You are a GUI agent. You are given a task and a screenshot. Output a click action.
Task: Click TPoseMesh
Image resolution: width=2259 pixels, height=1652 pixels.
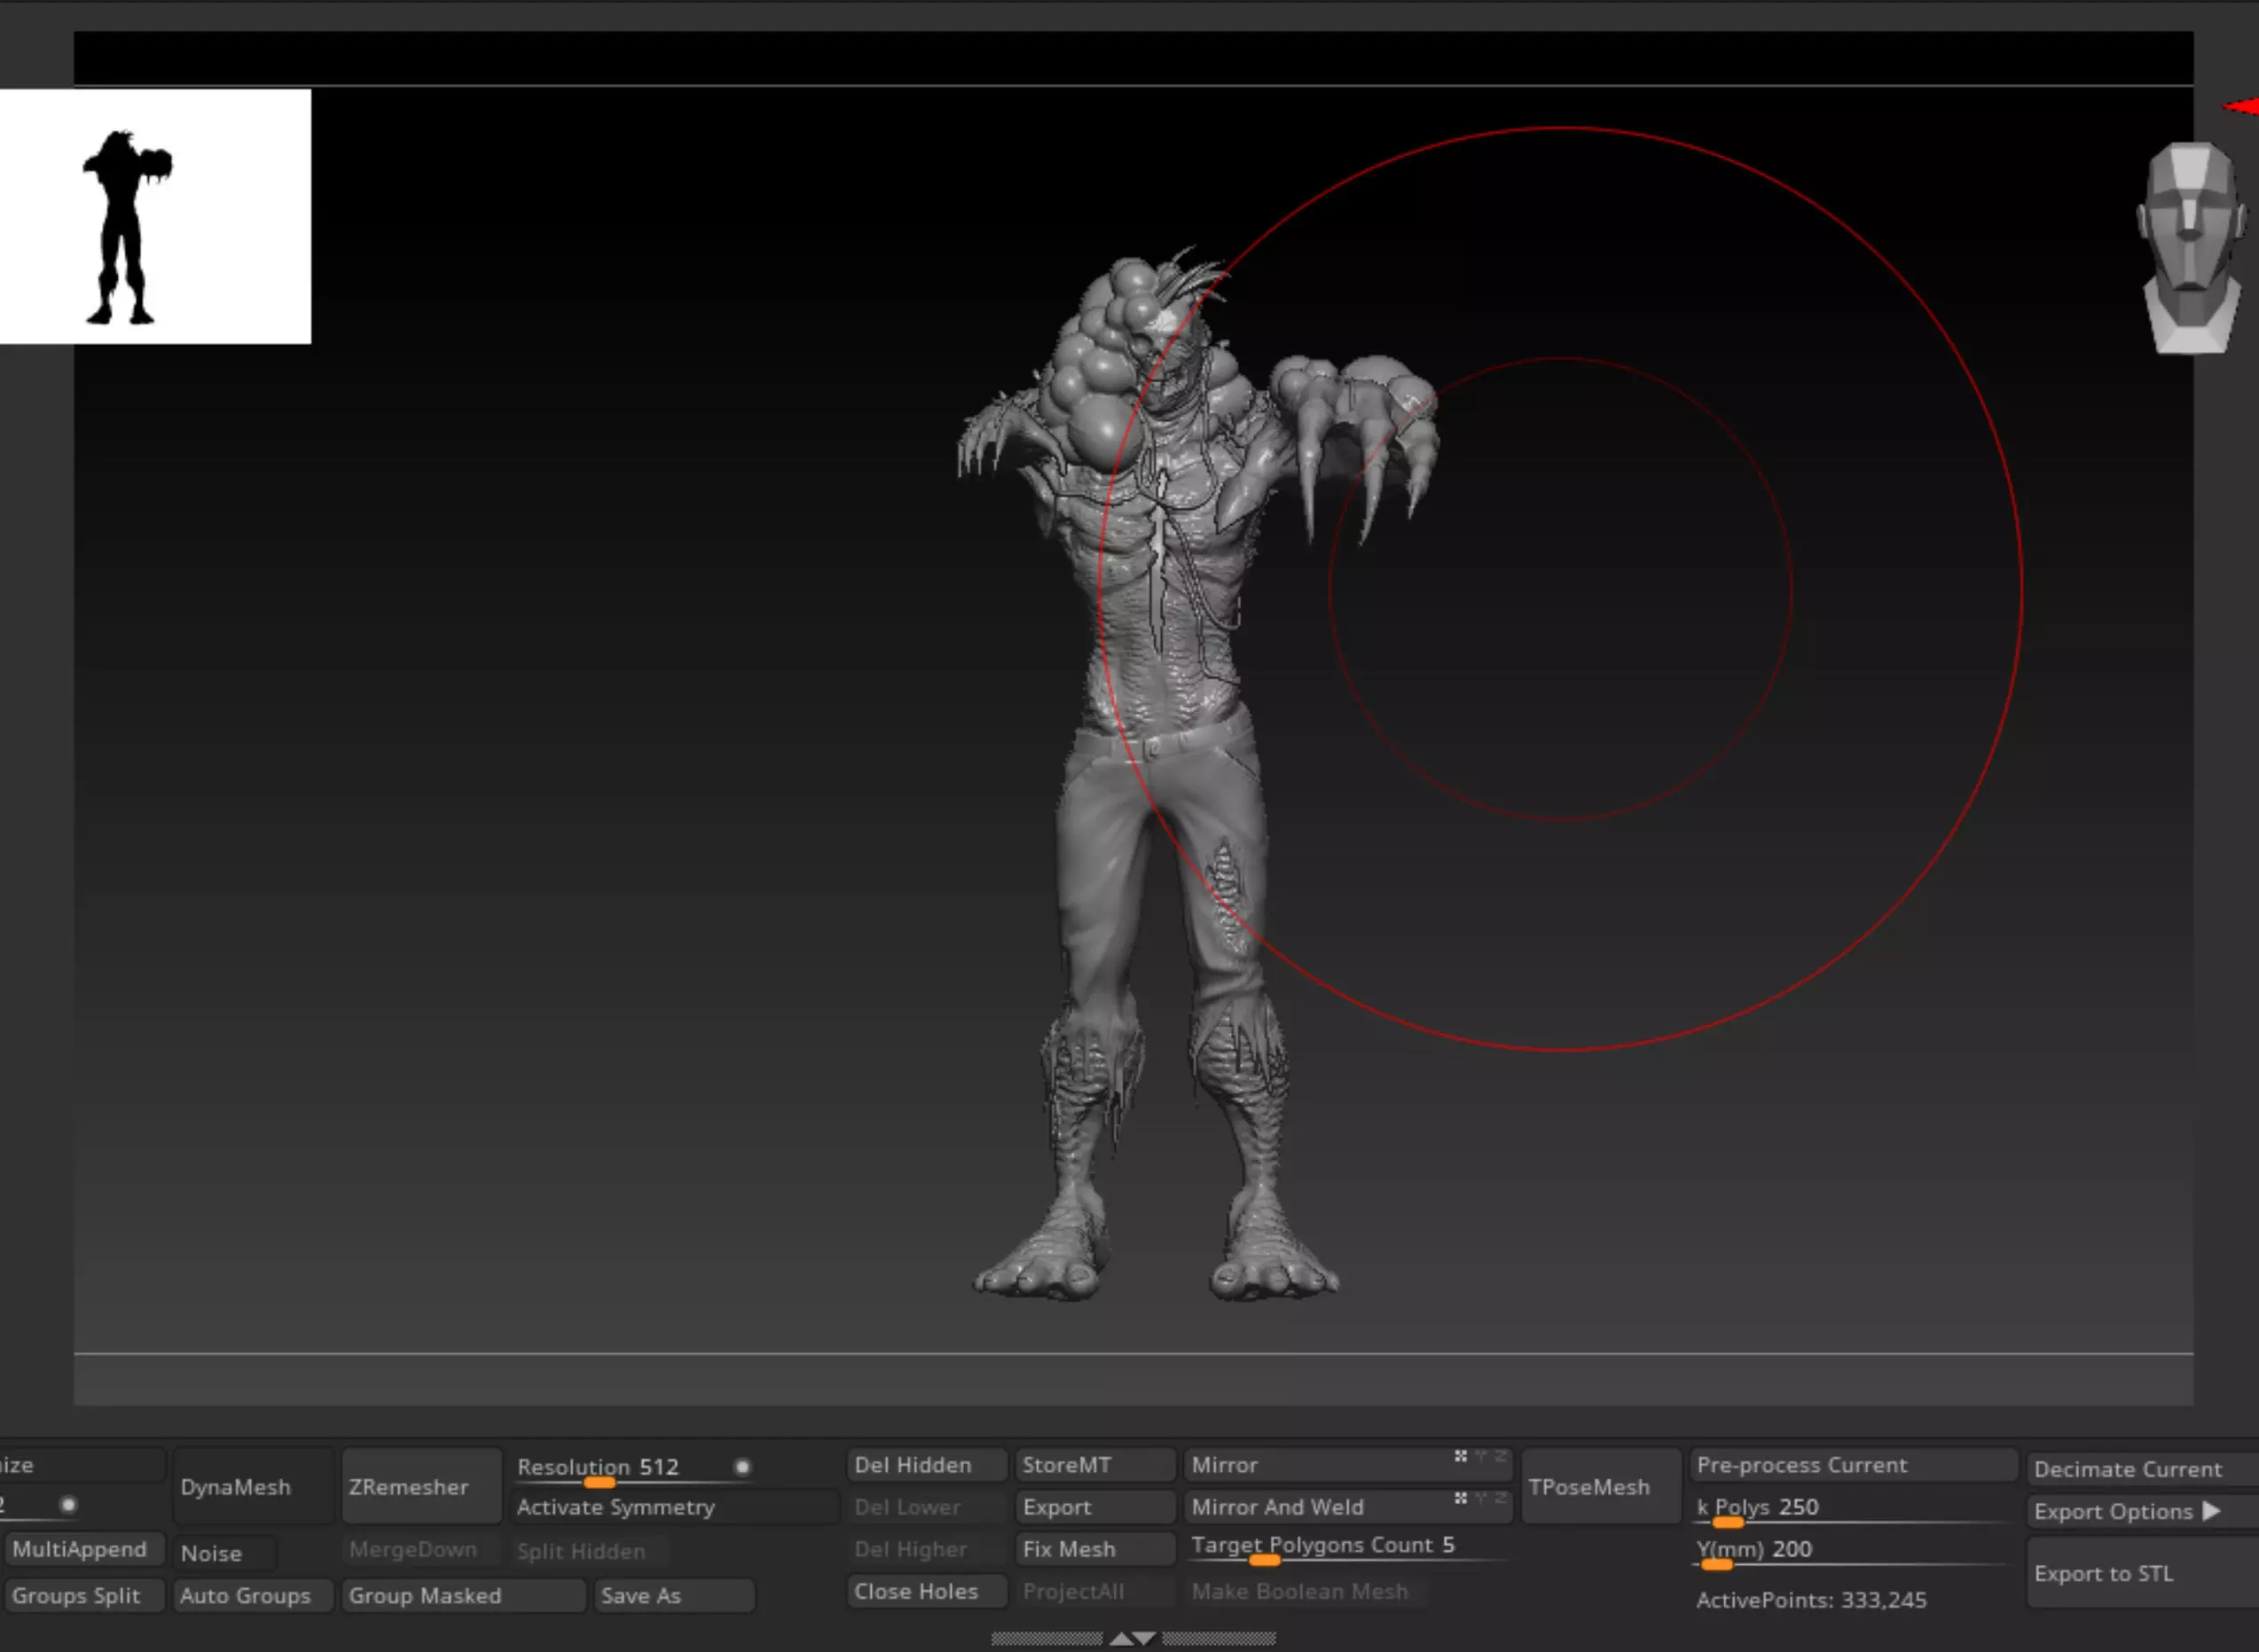1600,1487
